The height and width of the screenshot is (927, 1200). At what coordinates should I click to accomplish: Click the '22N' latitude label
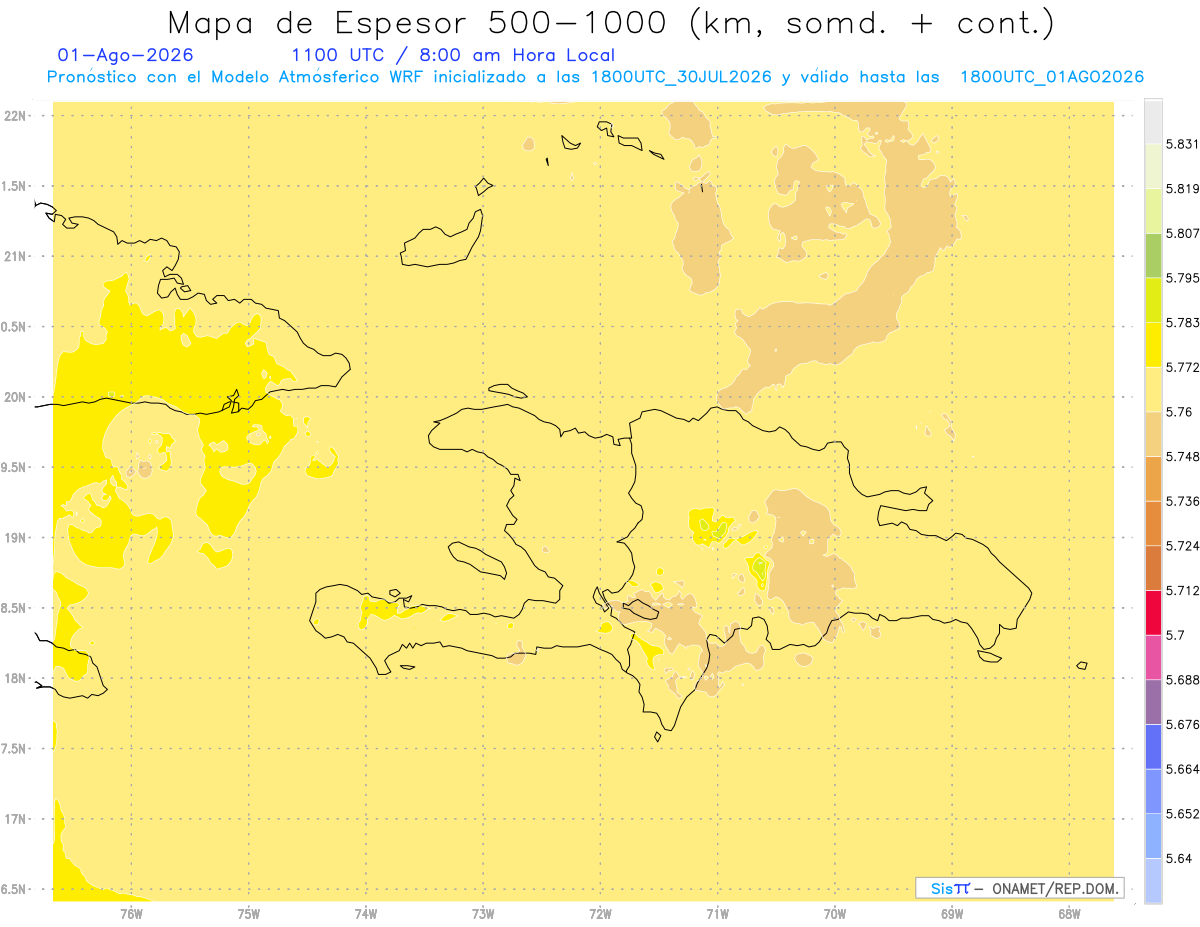(x=15, y=115)
